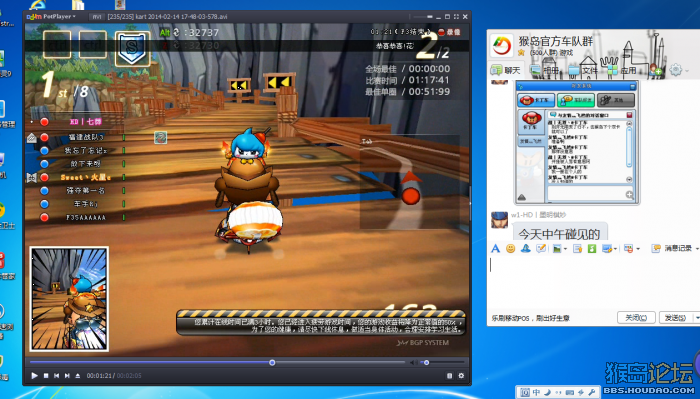Click the eject/open file button

pos(78,376)
